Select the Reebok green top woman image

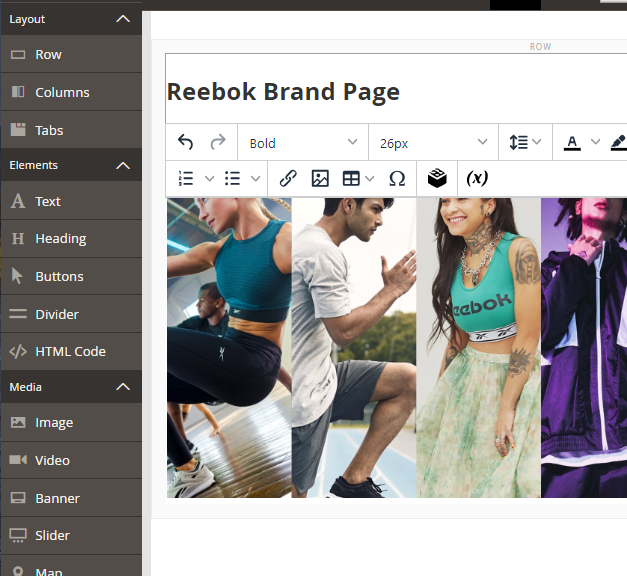479,348
